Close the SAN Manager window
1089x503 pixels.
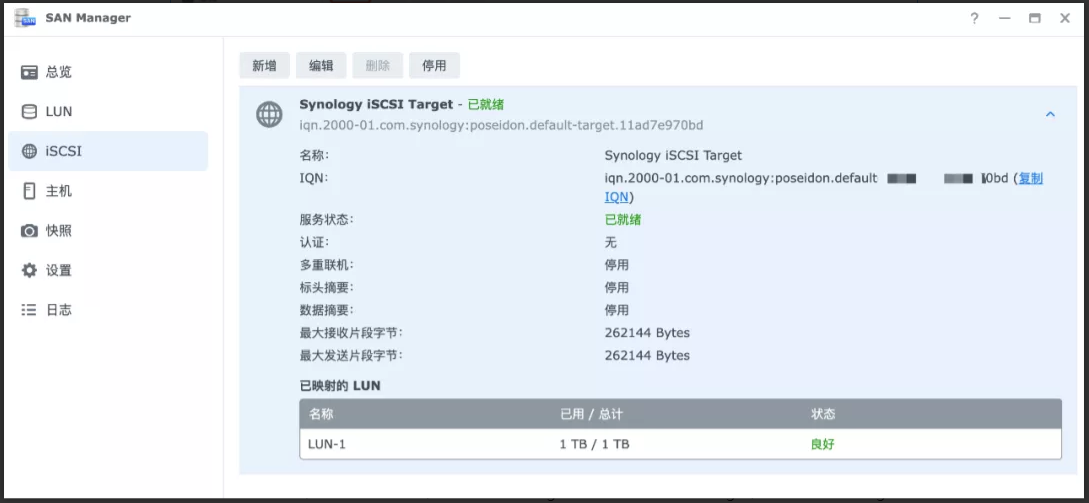tap(1065, 19)
